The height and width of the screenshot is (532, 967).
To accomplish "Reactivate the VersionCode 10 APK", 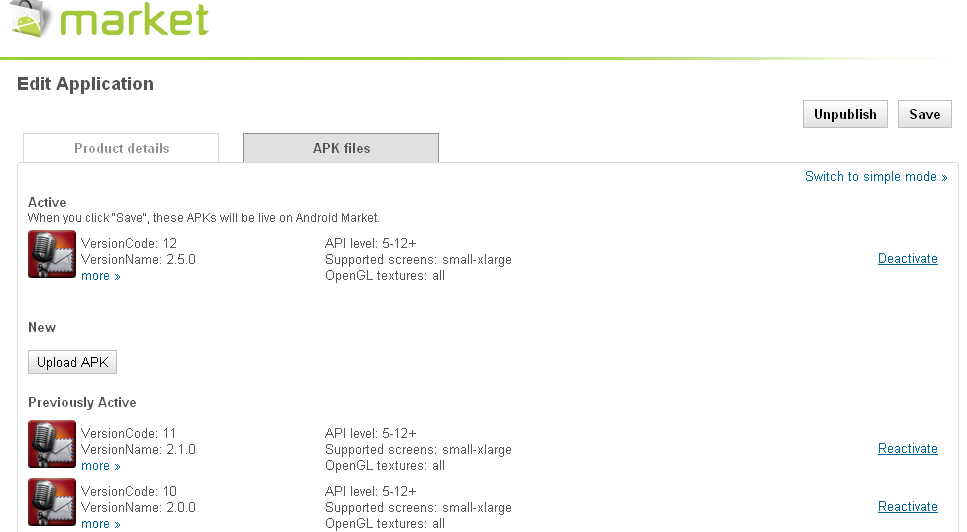I will point(907,507).
